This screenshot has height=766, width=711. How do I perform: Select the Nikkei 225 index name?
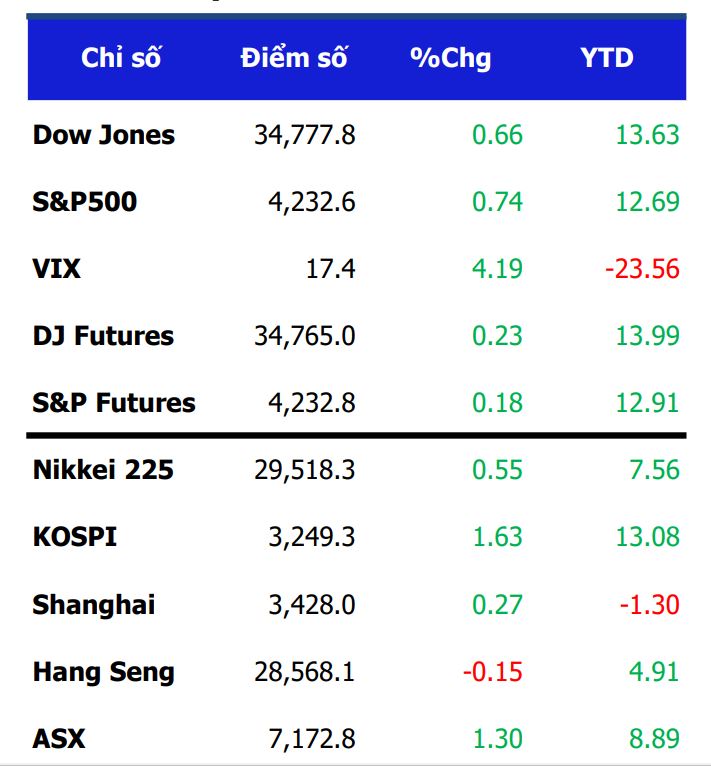point(103,470)
